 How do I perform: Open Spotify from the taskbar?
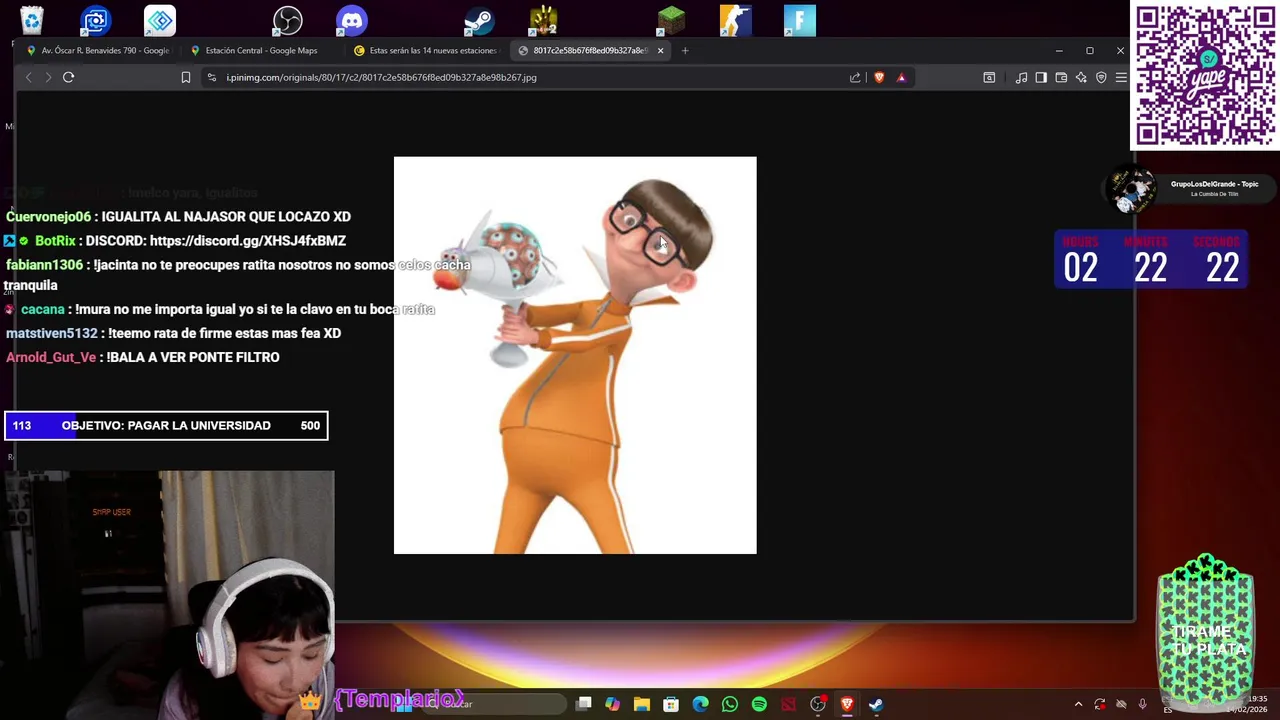coord(759,704)
